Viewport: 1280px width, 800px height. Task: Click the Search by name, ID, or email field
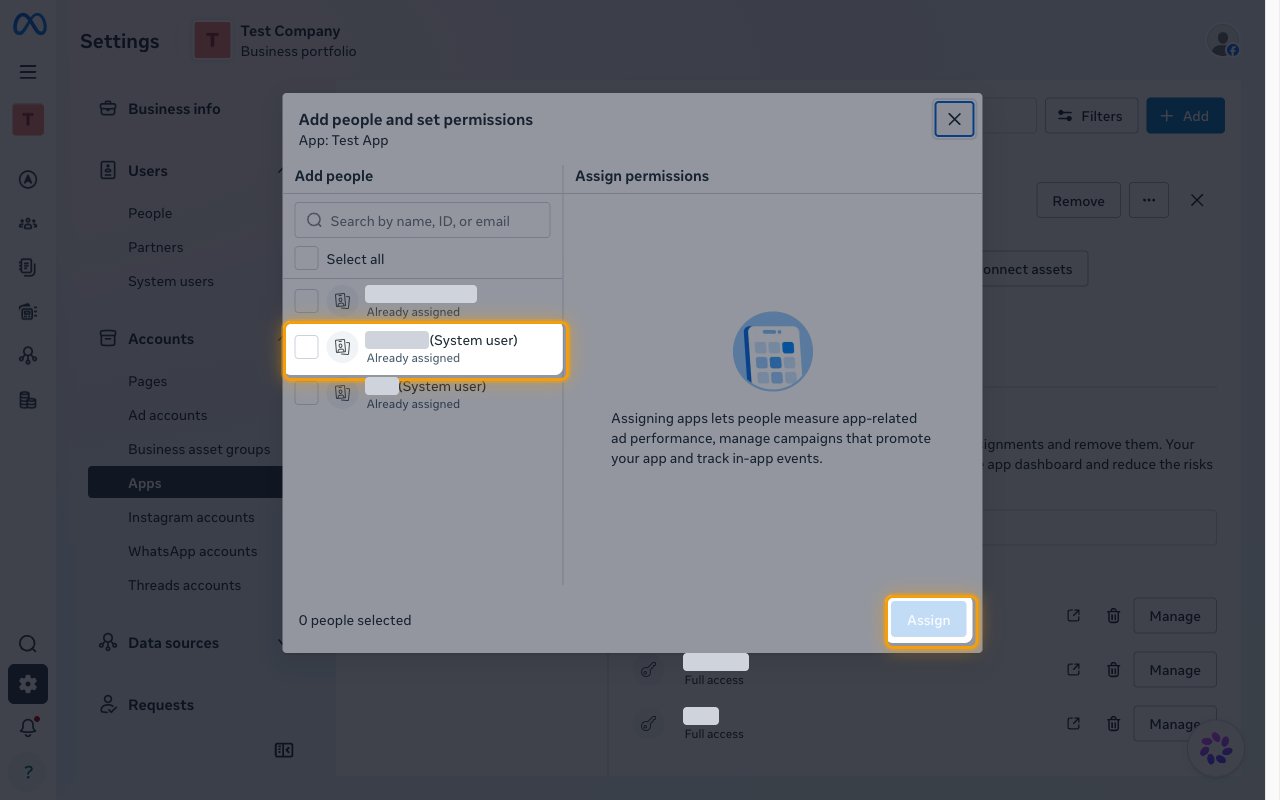coord(423,220)
